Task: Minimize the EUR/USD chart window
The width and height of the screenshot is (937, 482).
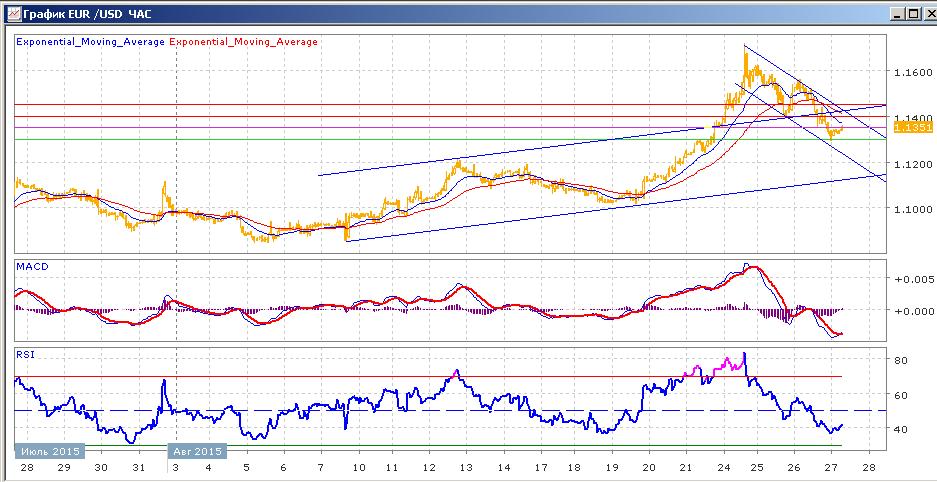Action: point(897,13)
